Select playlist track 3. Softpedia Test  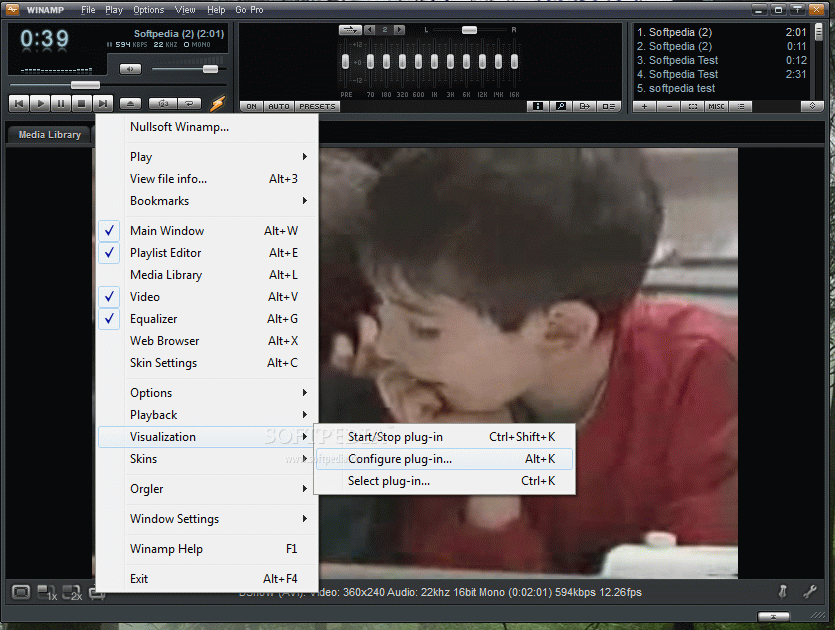(722, 60)
